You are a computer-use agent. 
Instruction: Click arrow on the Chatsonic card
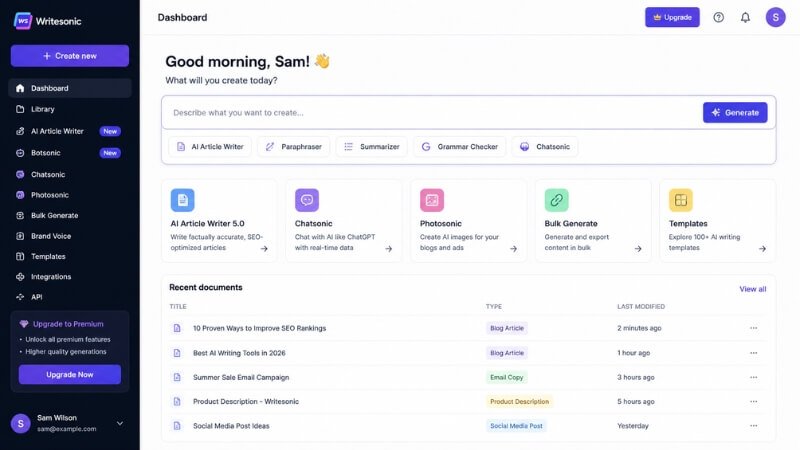click(388, 248)
